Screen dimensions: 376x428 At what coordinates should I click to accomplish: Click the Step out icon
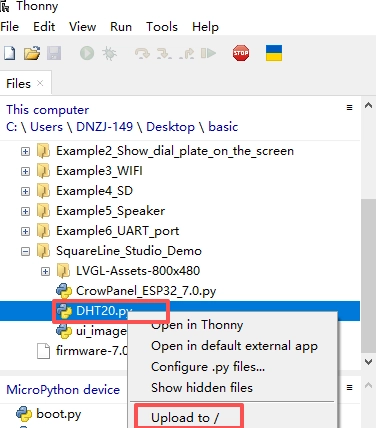(186, 53)
